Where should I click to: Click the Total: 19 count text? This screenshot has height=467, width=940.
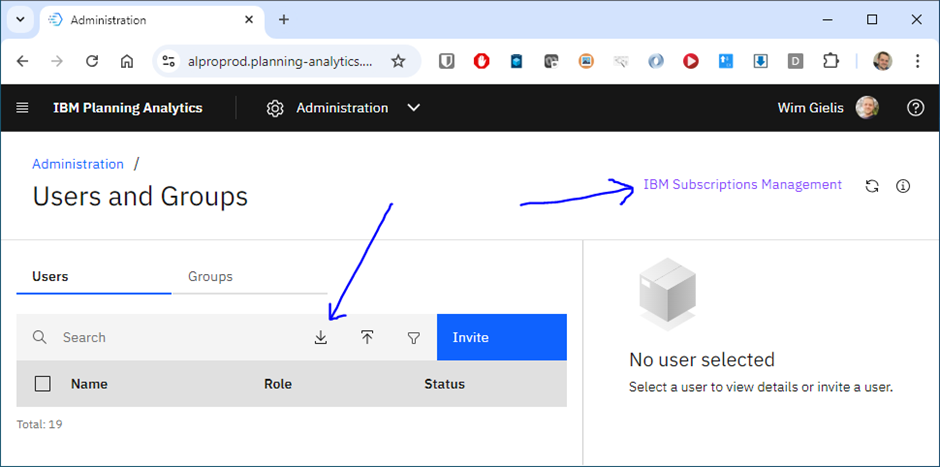(x=40, y=424)
